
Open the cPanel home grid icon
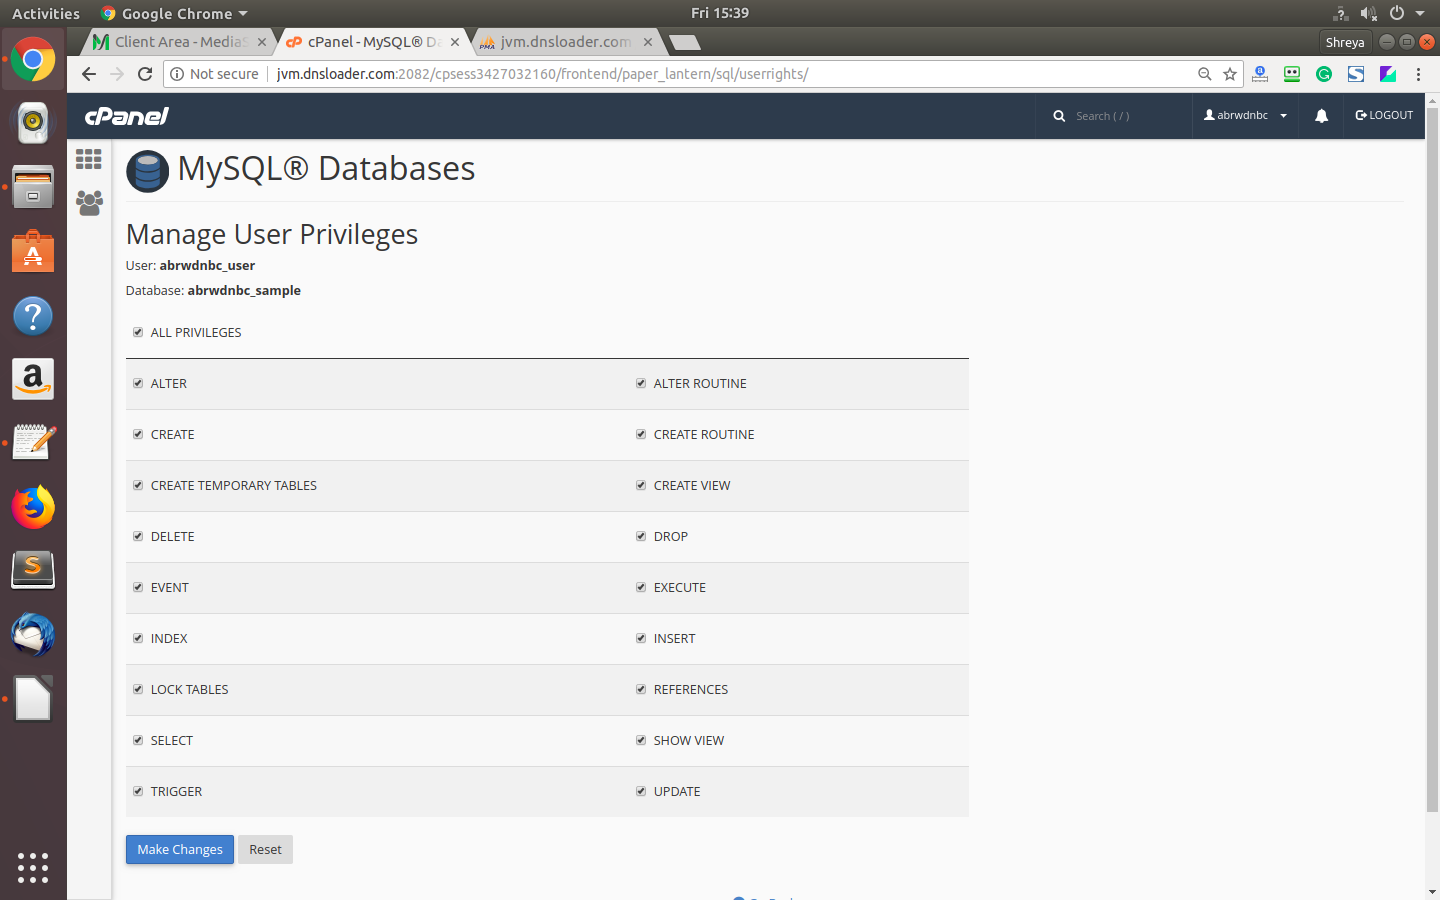tap(89, 159)
